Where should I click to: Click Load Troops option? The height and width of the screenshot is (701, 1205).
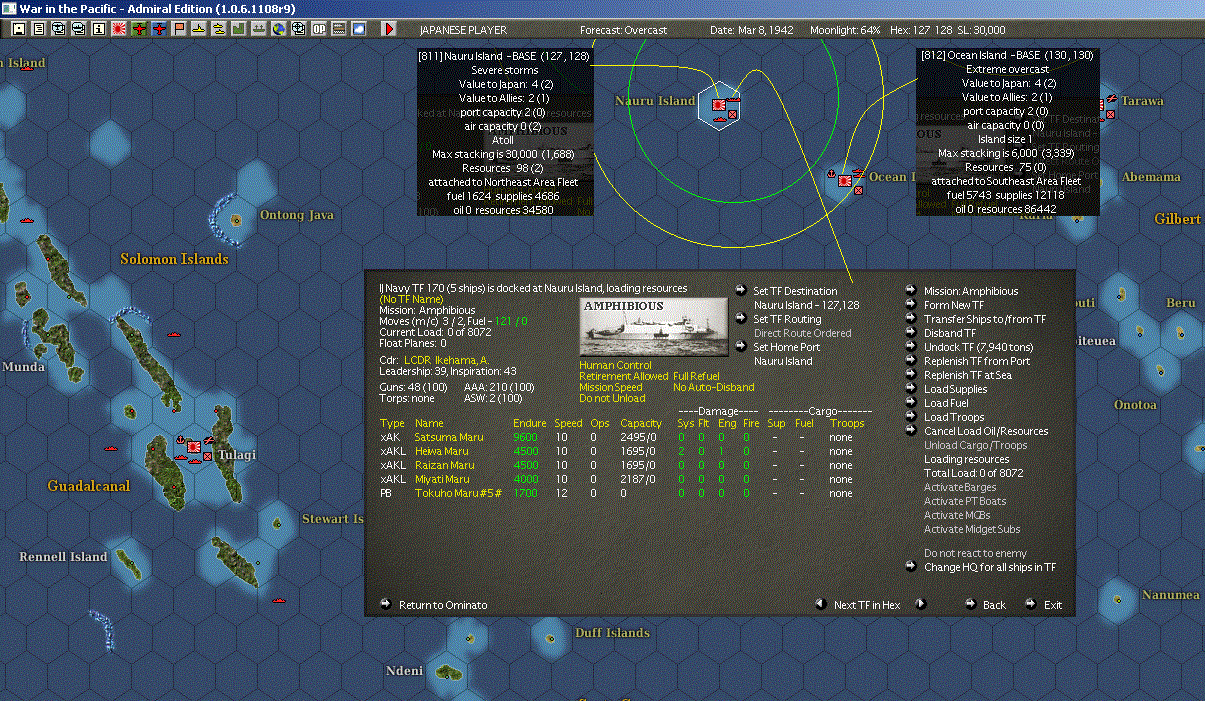954,417
